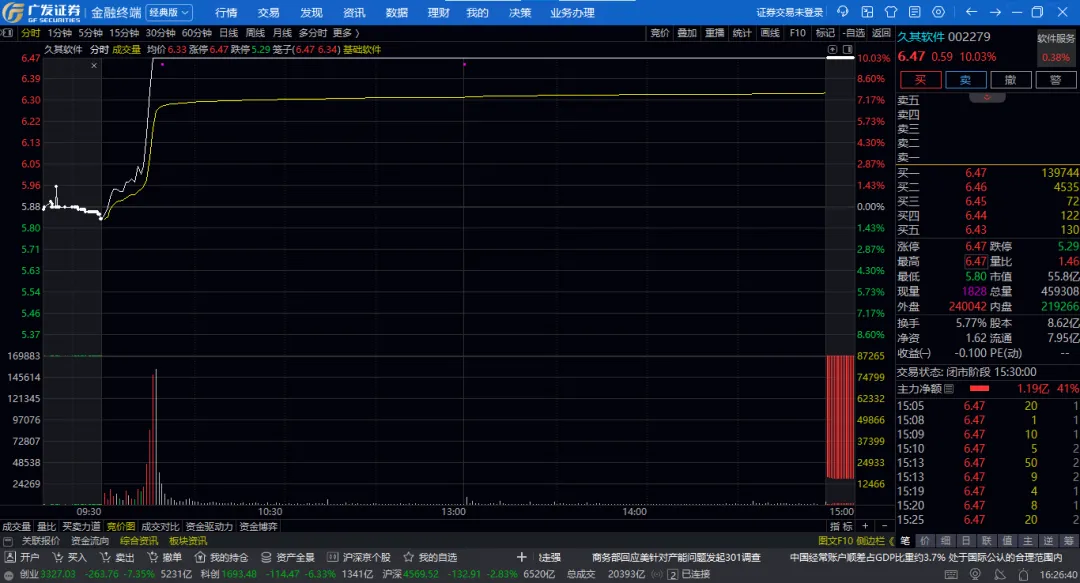1080x583 pixels.
Task: Open settings hexagon icon
Action: click(939, 12)
